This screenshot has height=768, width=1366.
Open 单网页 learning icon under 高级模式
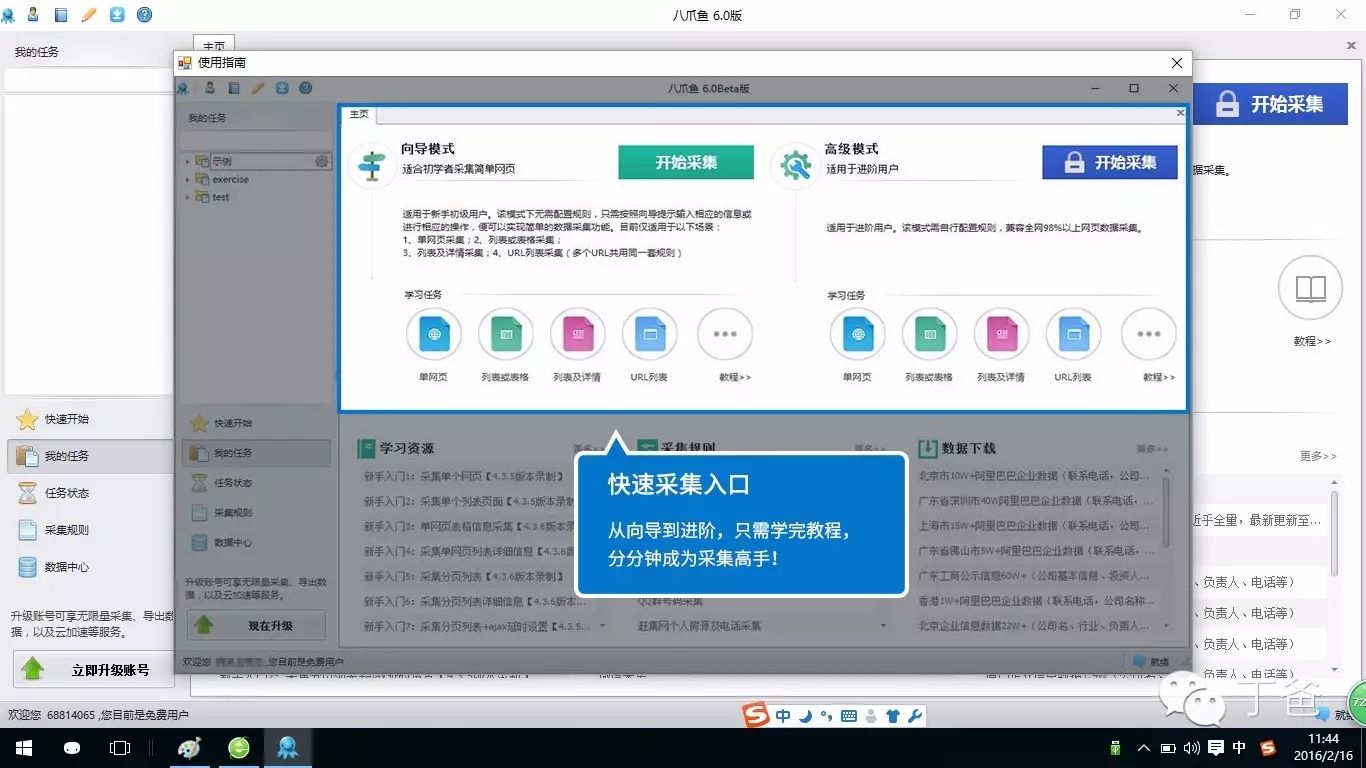click(858, 335)
